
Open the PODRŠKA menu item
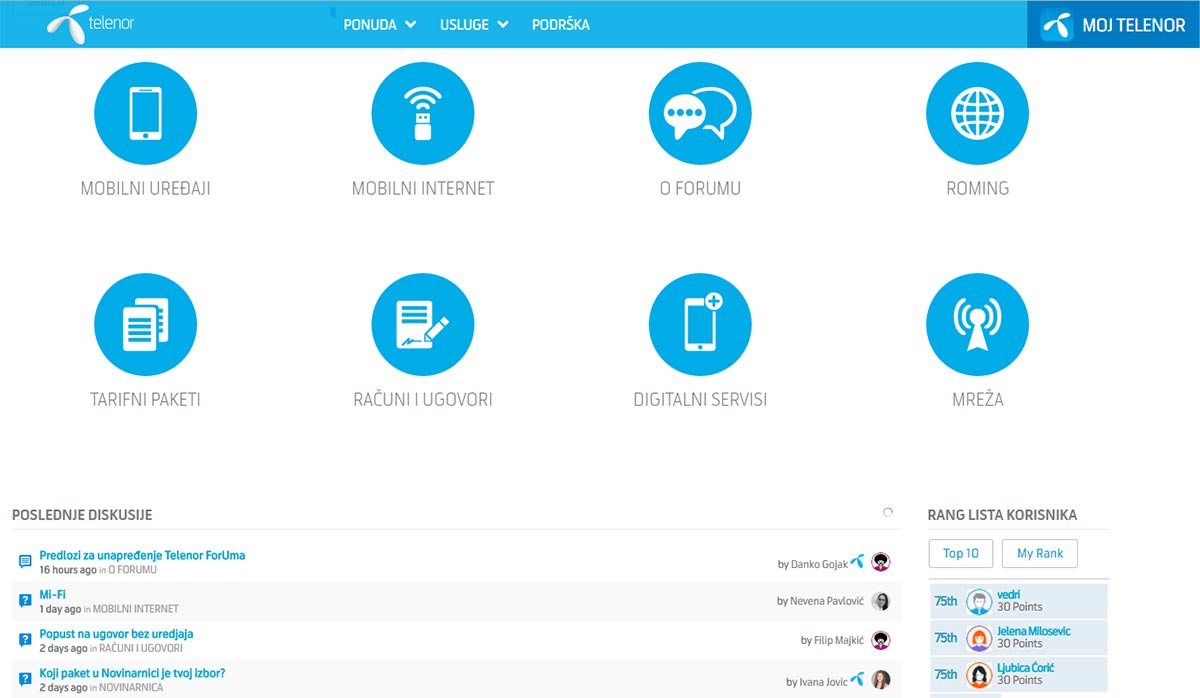[561, 25]
